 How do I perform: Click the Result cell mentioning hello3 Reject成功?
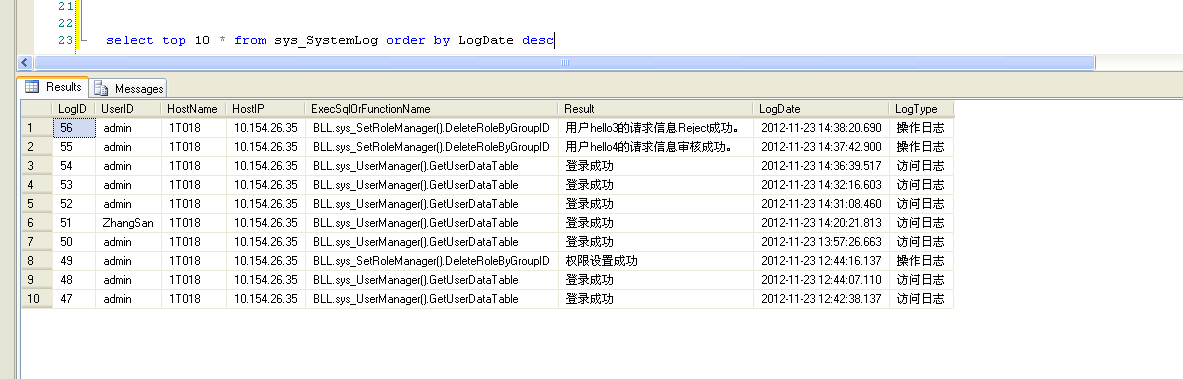tap(656, 128)
